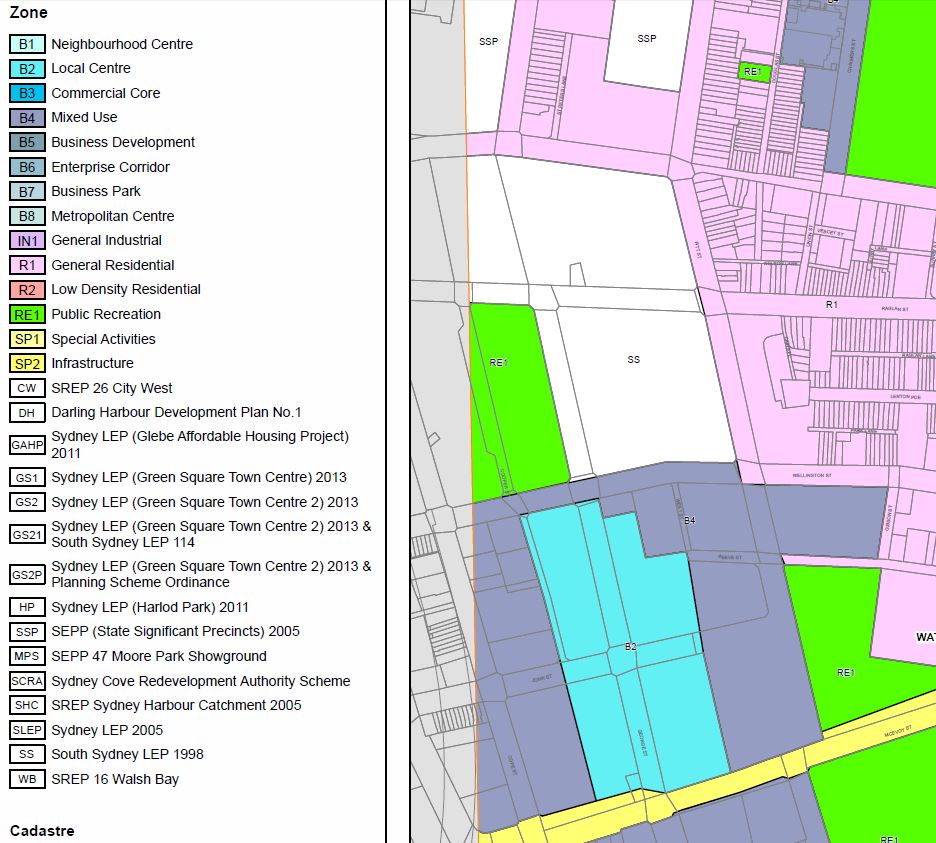Viewport: 936px width, 843px height.
Task: Click the GAHP Glebe Affordable Housing symbol
Action: (x=26, y=444)
